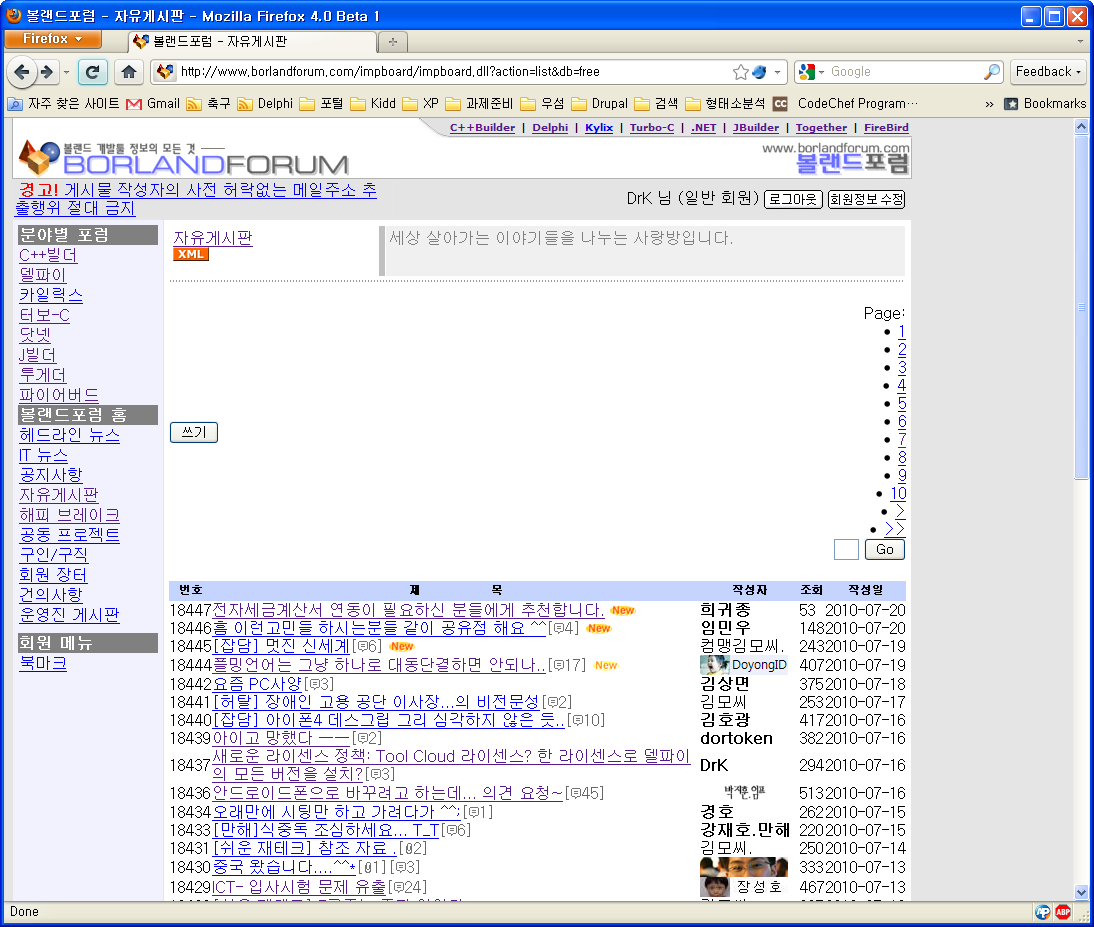Go to the Firefox Home page
This screenshot has width=1094, height=927.
[x=128, y=72]
